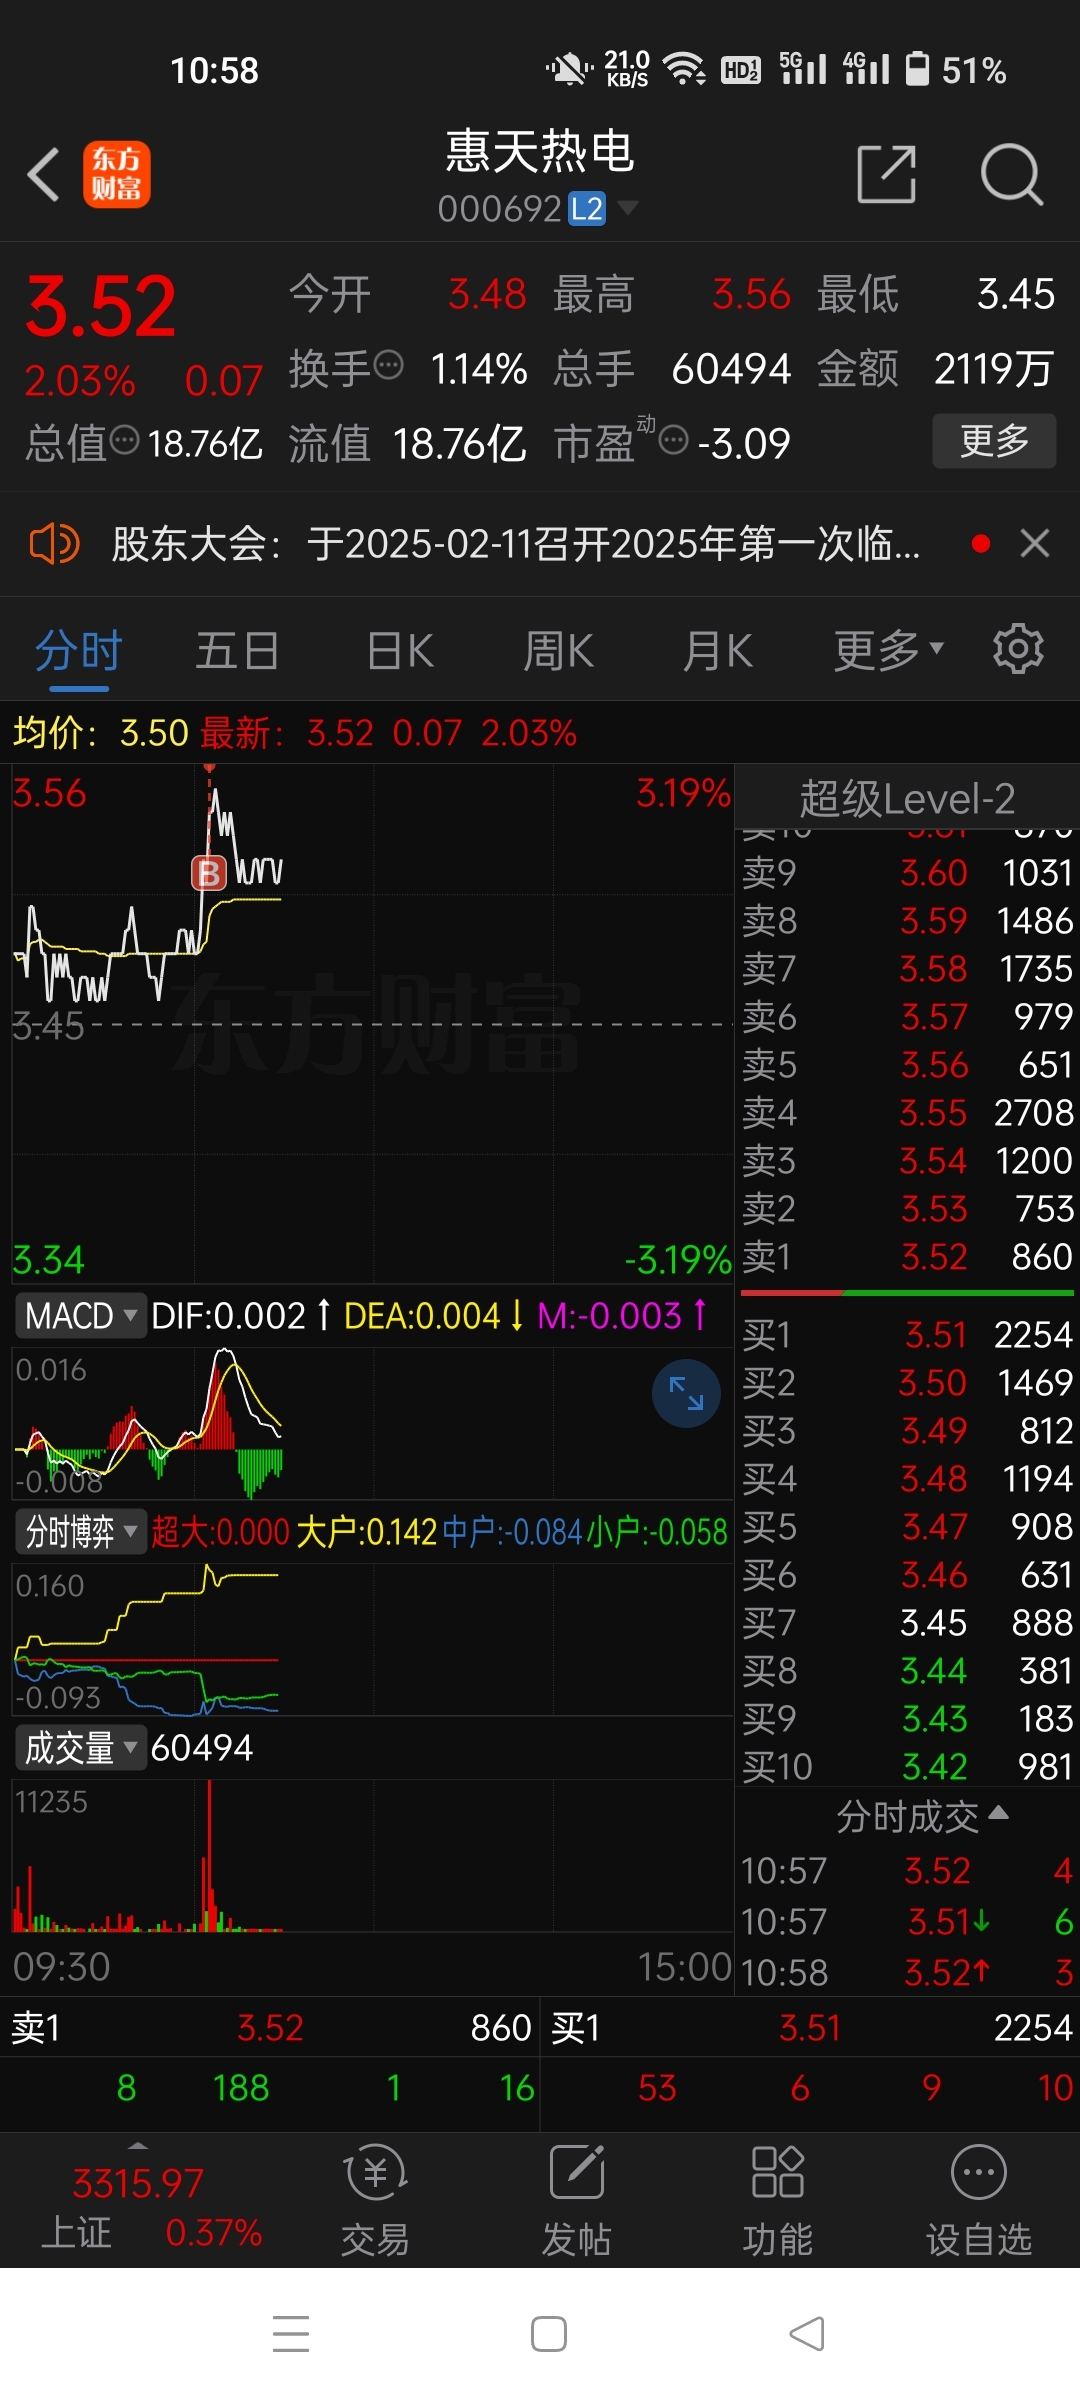Switch to the 月K chart tab
Image resolution: width=1080 pixels, height=2400 pixels.
click(717, 652)
